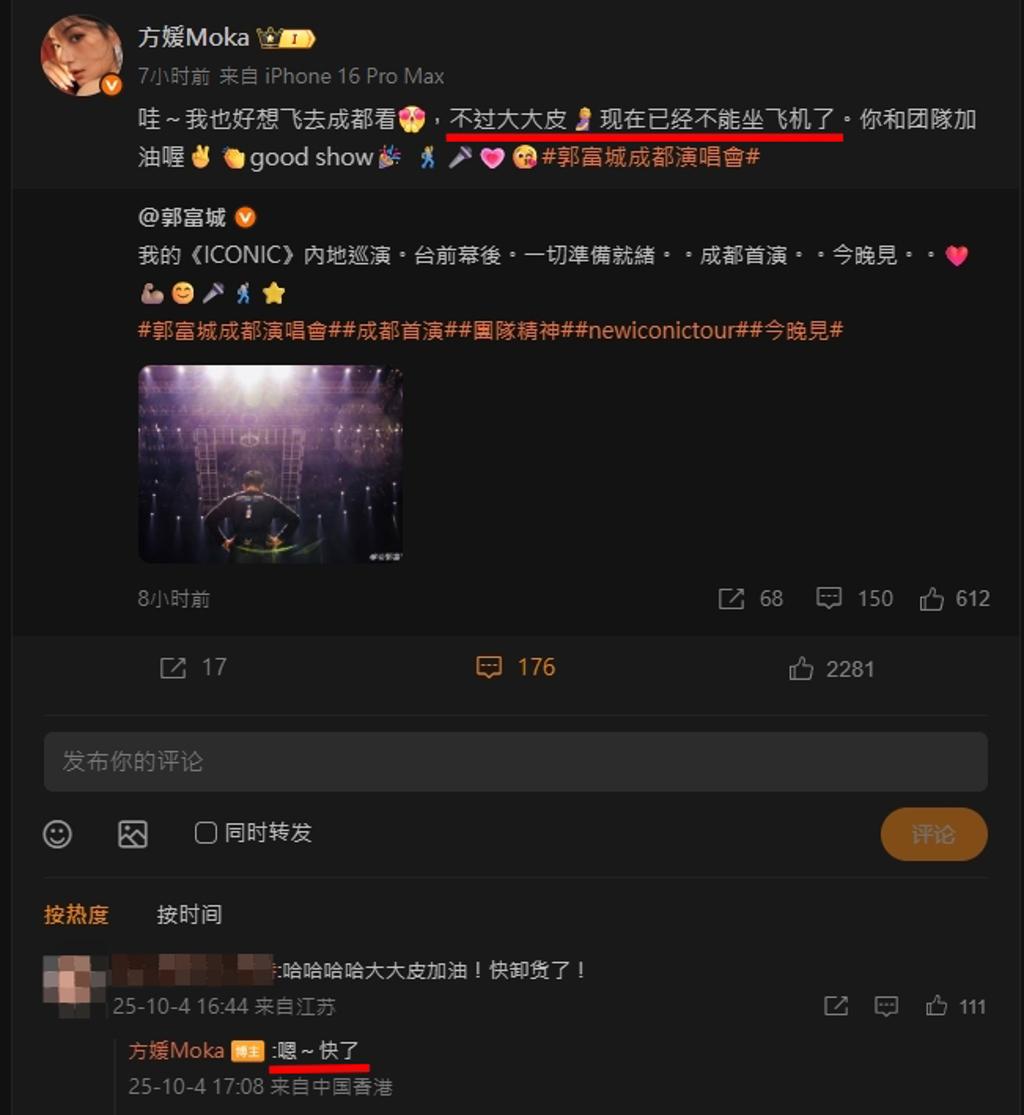Click the repost icon showing 68
The image size is (1024, 1115).
click(x=730, y=599)
